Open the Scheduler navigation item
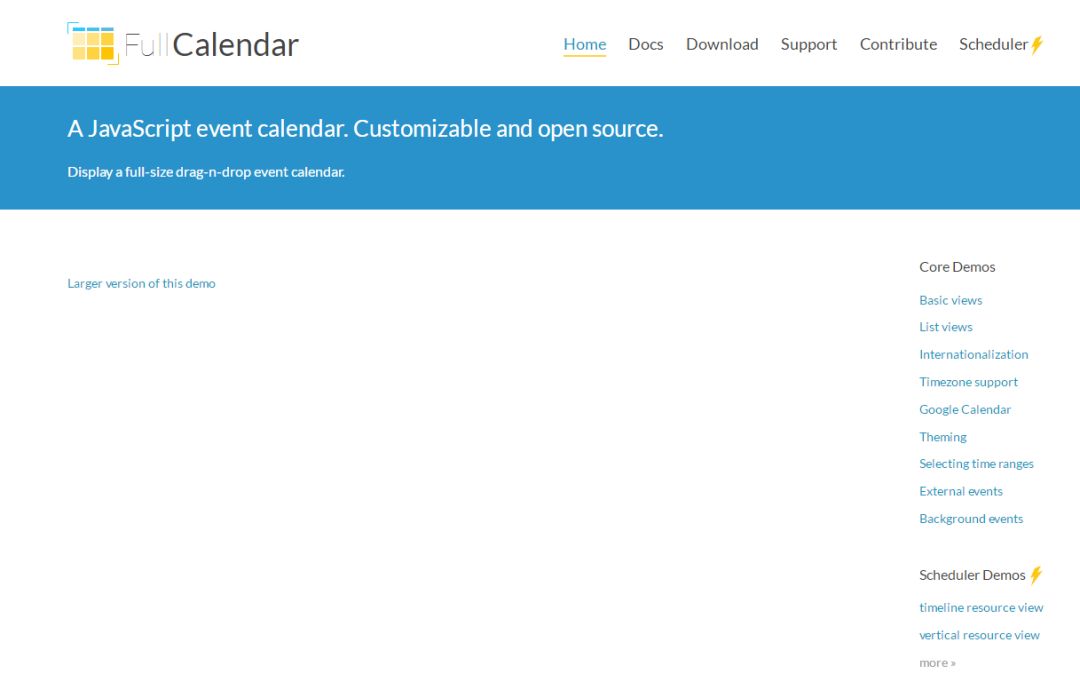1080x674 pixels. pos(993,44)
